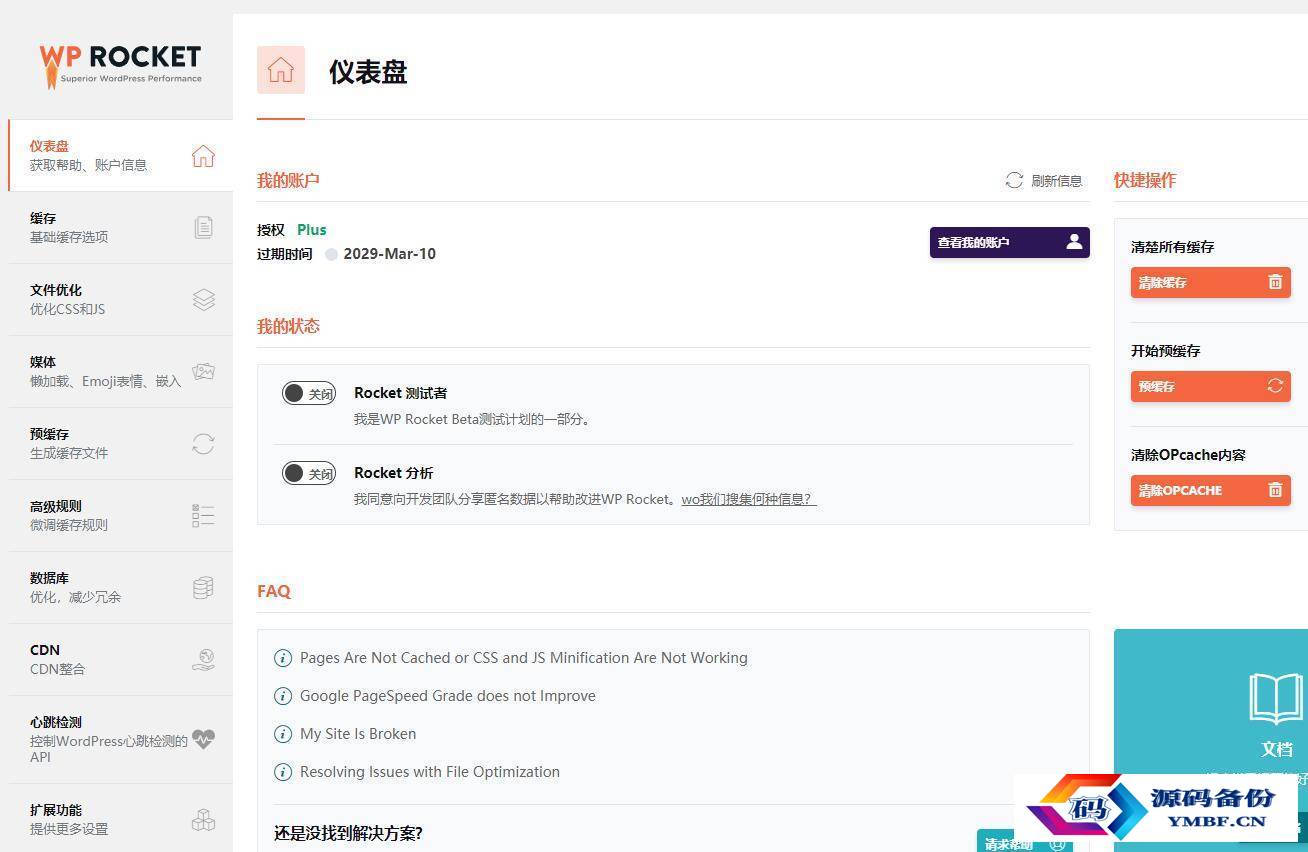Click the document icon in 缓存 sidebar item
Screen dimensions: 1308x852
click(x=203, y=228)
